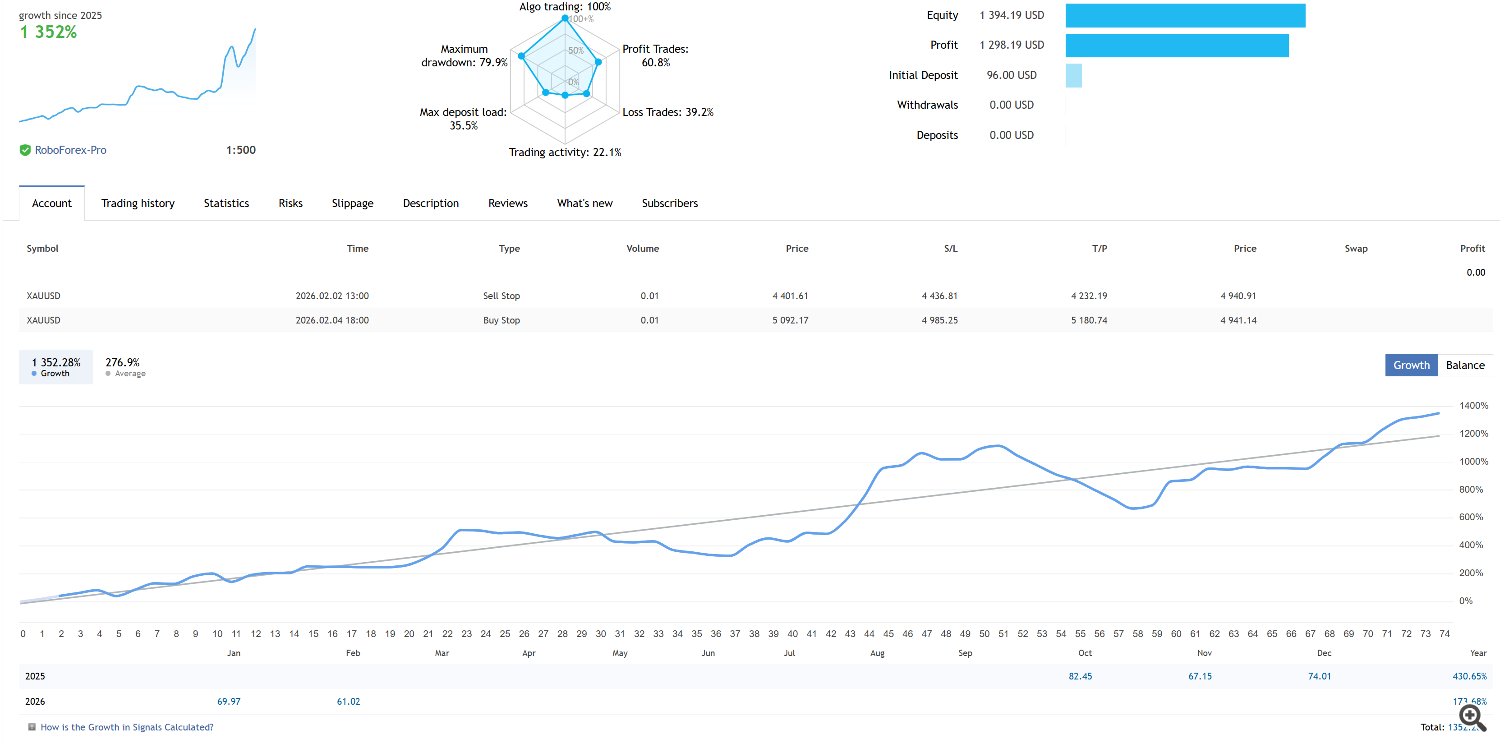The image size is (1500, 744).
Task: Click the Algo trading: 100% label
Action: 565,7
